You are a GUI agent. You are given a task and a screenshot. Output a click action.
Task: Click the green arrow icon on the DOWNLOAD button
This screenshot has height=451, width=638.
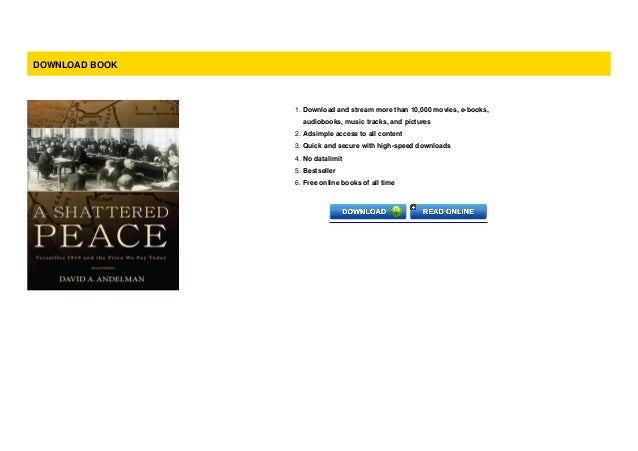(x=396, y=211)
